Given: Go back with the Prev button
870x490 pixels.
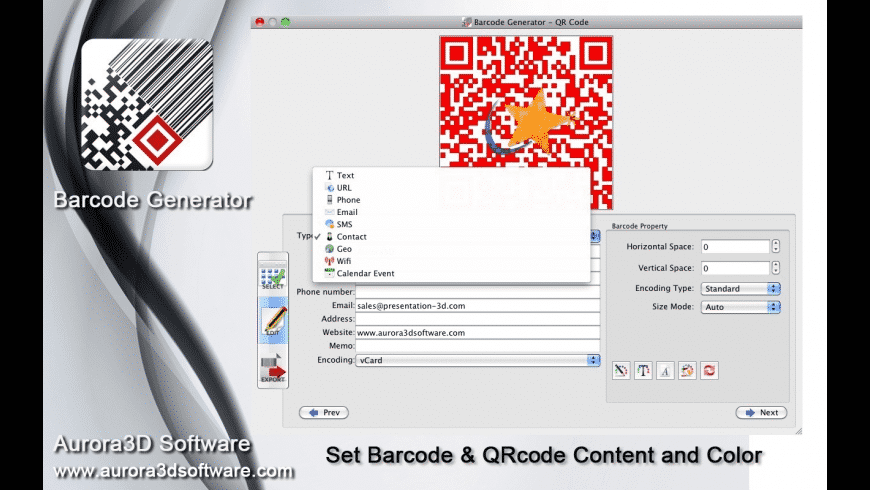Looking at the screenshot, I should (x=323, y=412).
